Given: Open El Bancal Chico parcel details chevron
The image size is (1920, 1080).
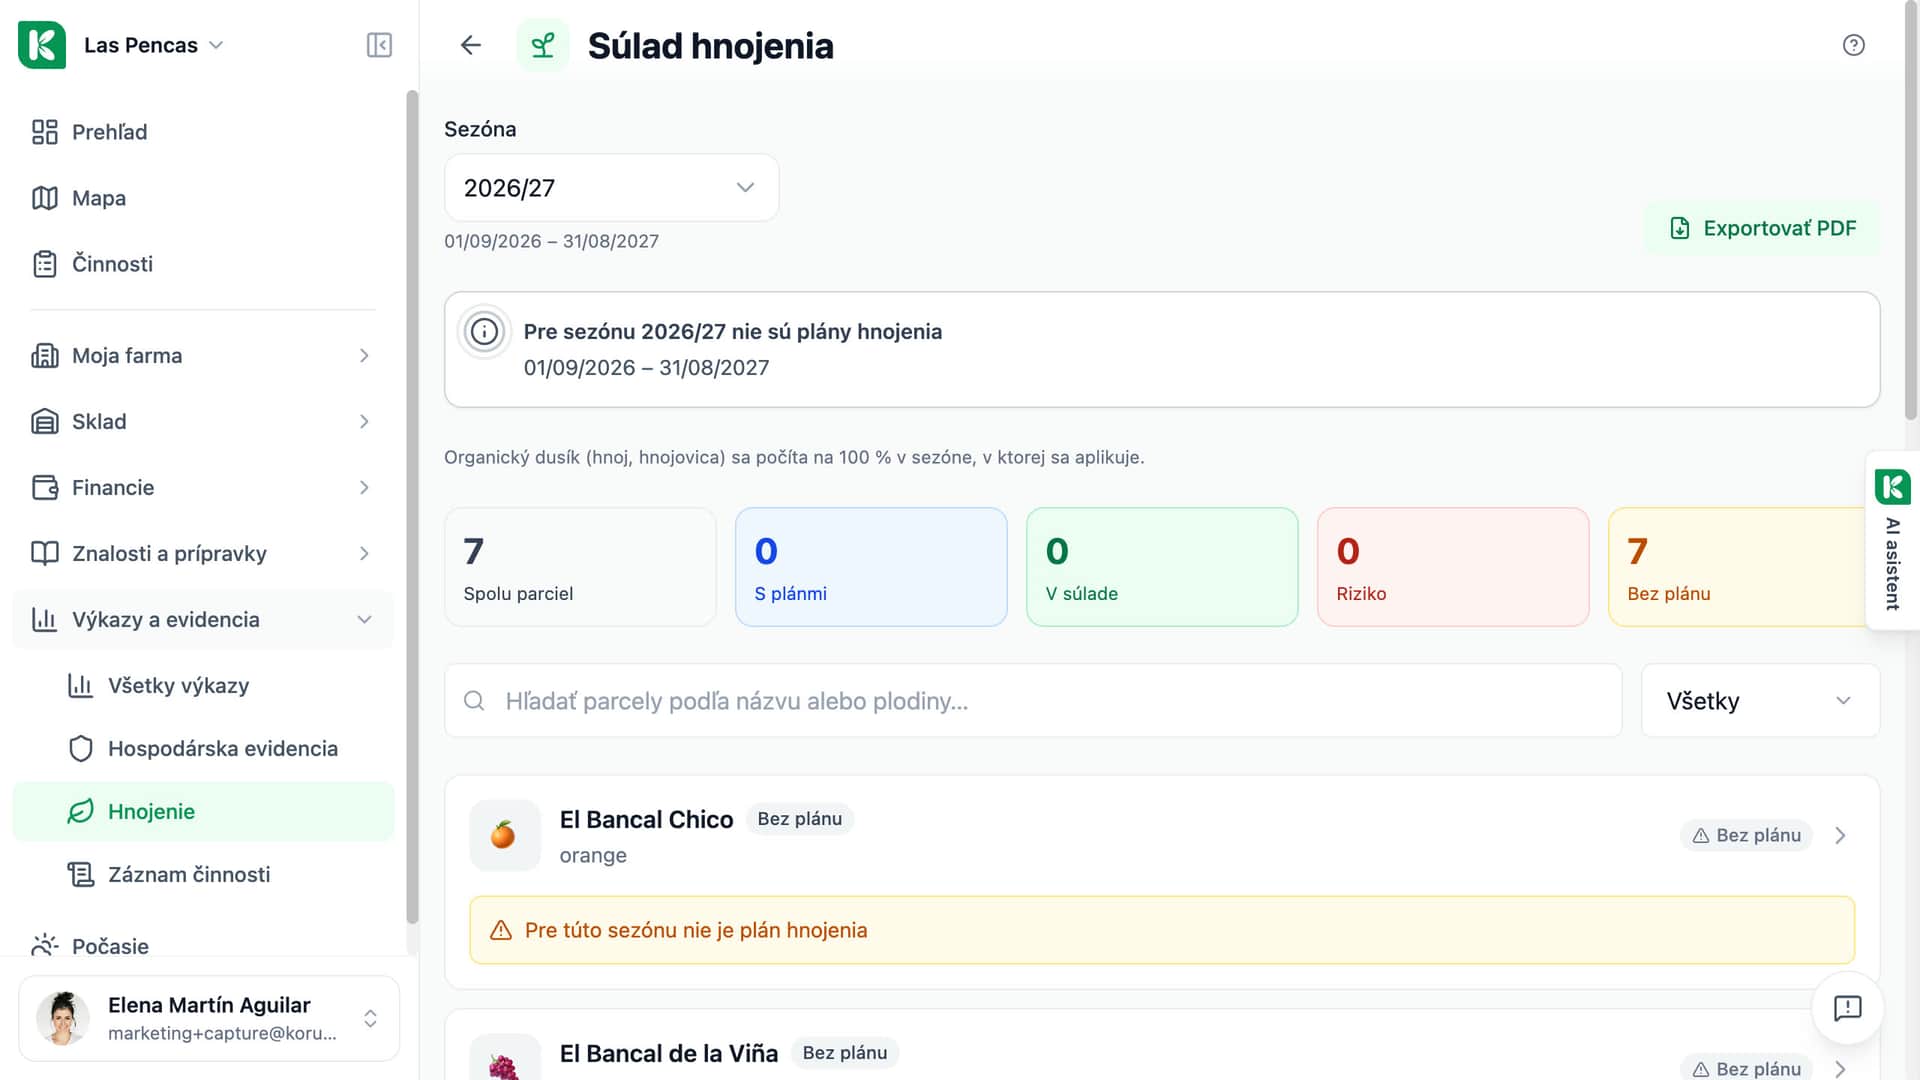Looking at the screenshot, I should coord(1840,836).
